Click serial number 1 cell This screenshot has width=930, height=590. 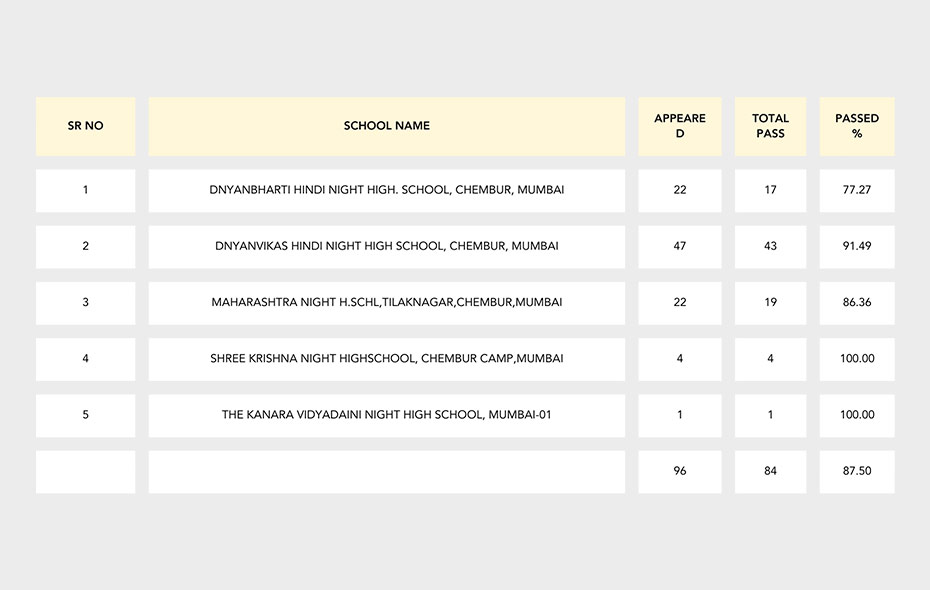click(x=85, y=190)
